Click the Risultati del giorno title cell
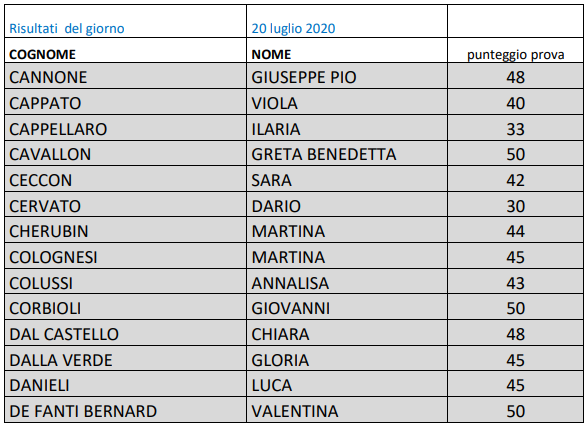This screenshot has width=588, height=428. point(126,21)
